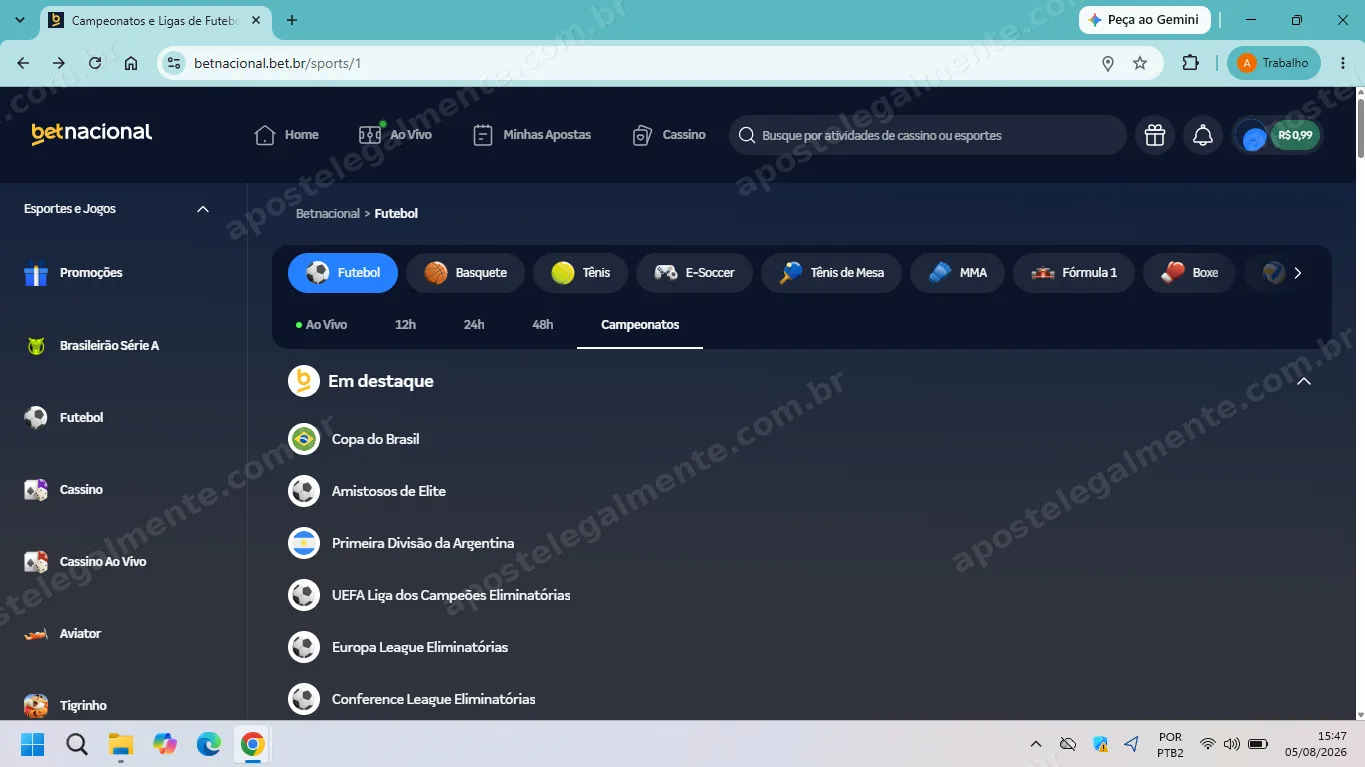Open the location permission icon in the address bar
This screenshot has width=1365, height=767.
1108,63
